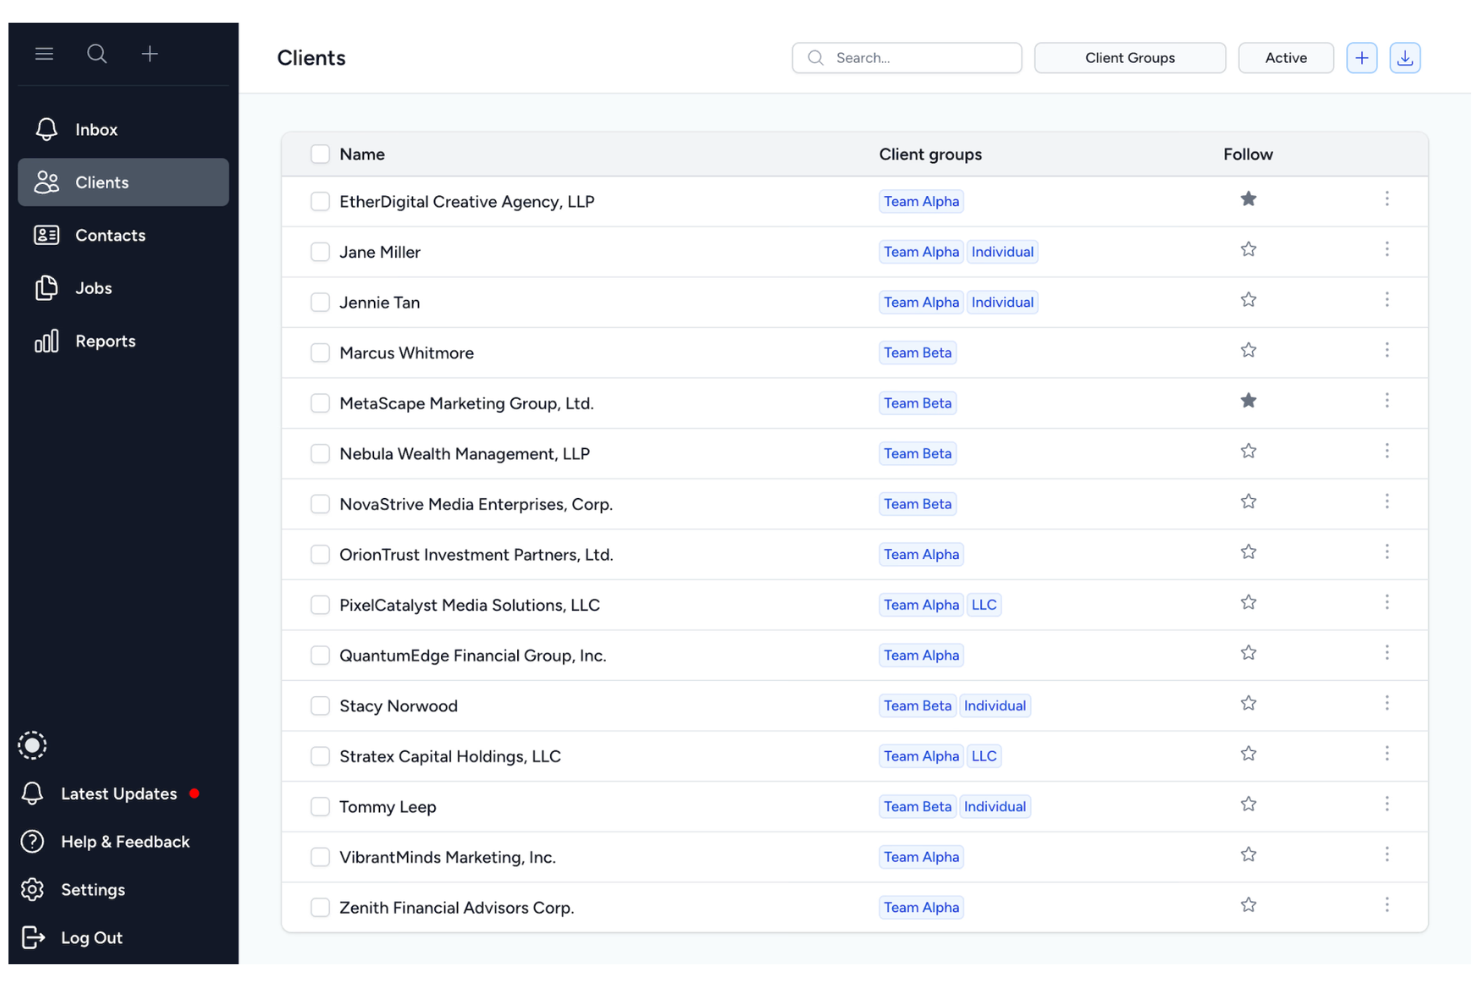Open the Jobs section
The image size is (1480, 987).
(x=93, y=288)
